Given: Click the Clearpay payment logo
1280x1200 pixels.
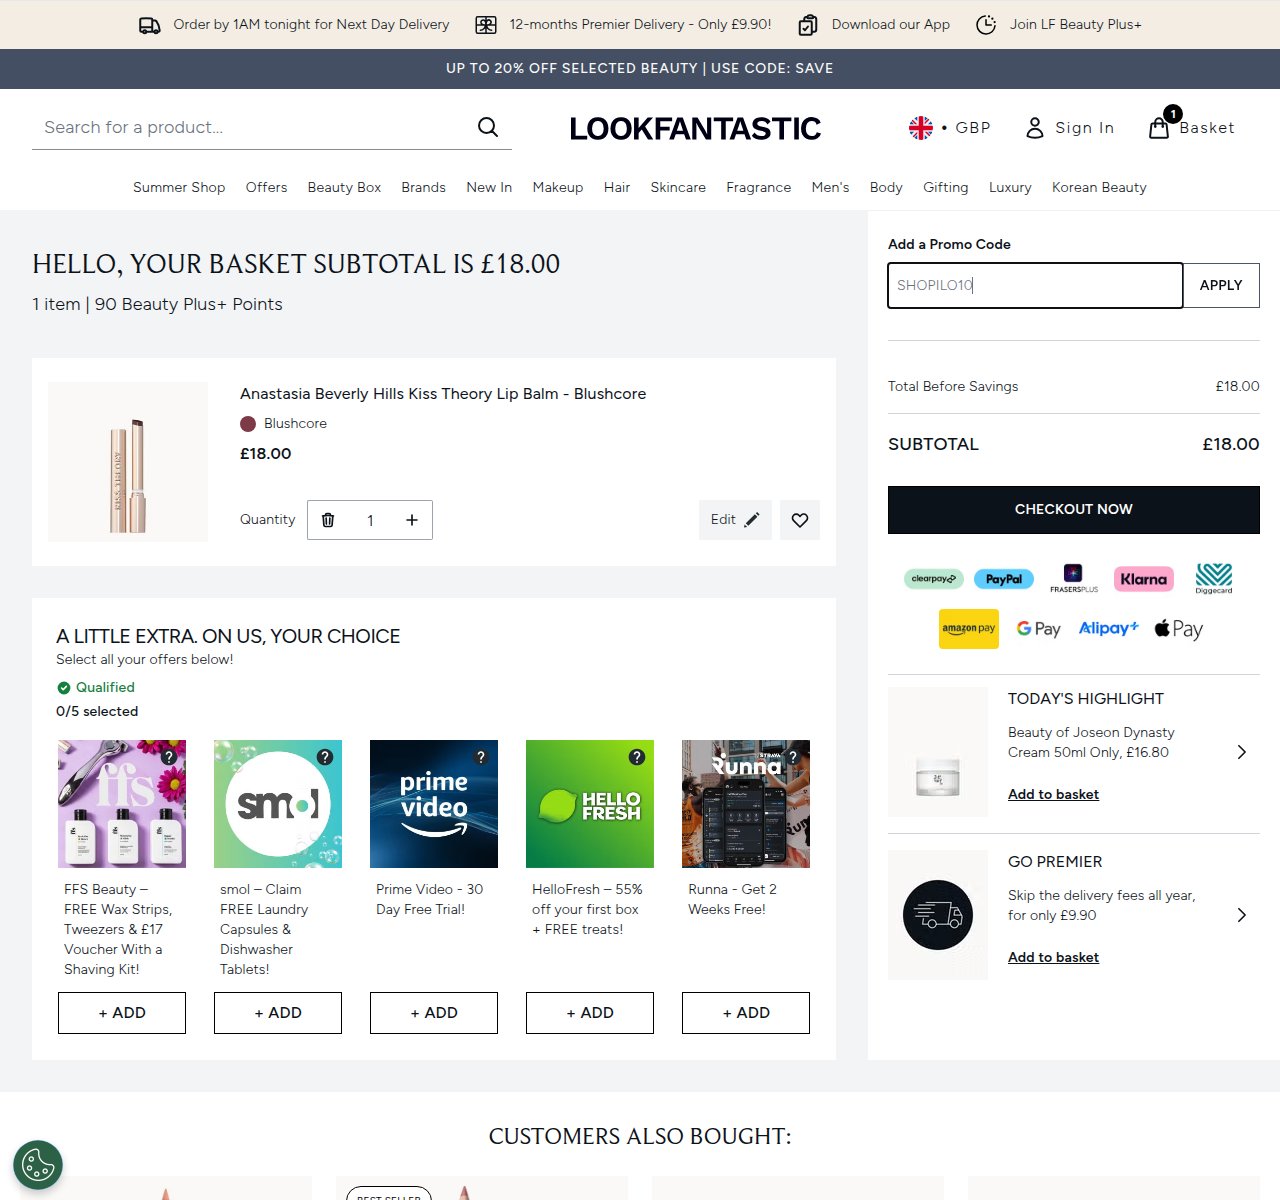Looking at the screenshot, I should pos(934,578).
